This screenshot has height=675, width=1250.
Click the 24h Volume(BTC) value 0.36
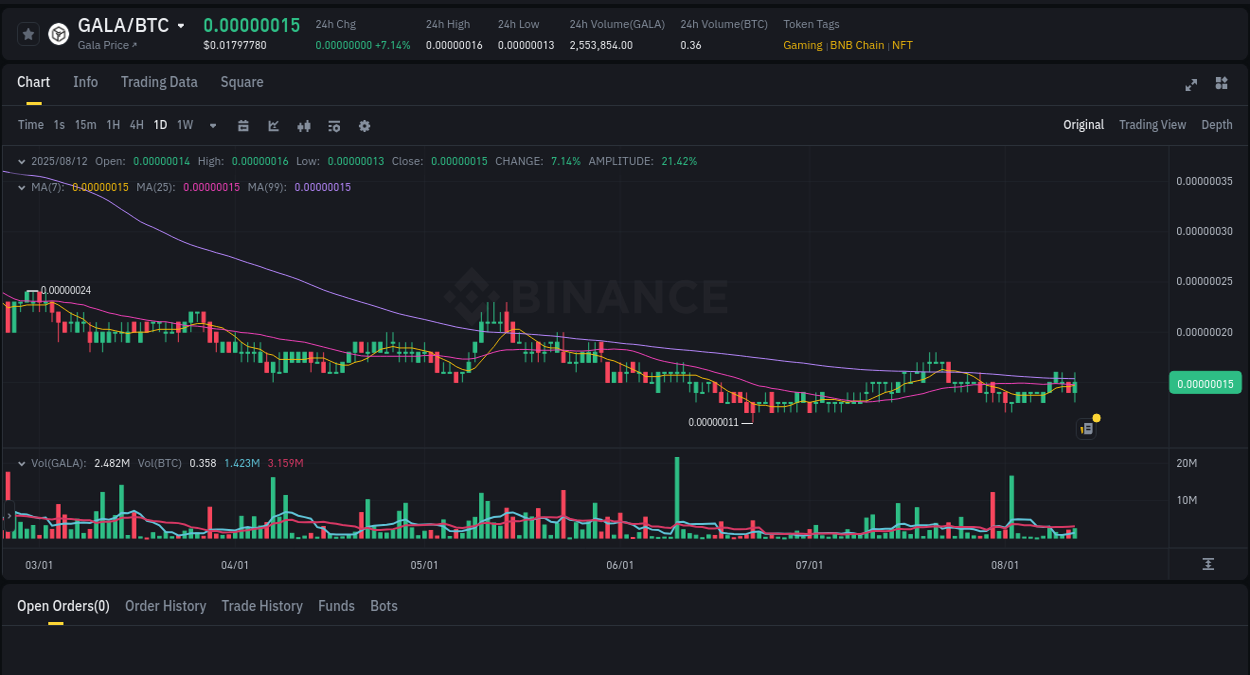pyautogui.click(x=691, y=45)
